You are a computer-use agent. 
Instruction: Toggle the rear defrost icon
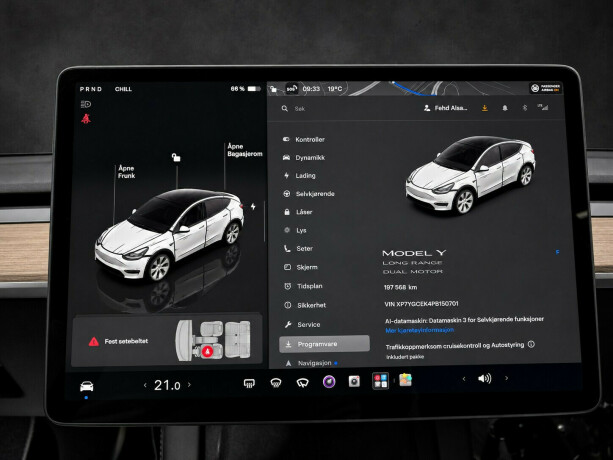point(249,383)
